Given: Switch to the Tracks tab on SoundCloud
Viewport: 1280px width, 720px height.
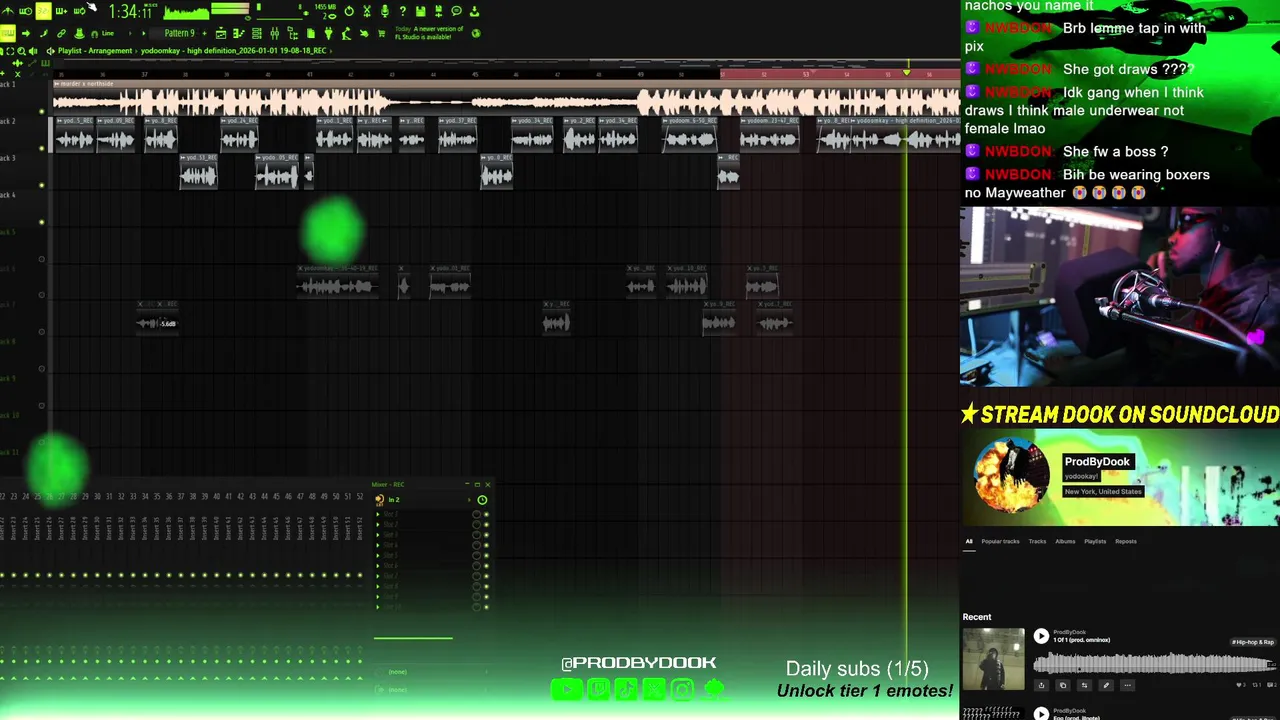Looking at the screenshot, I should coord(1037,541).
